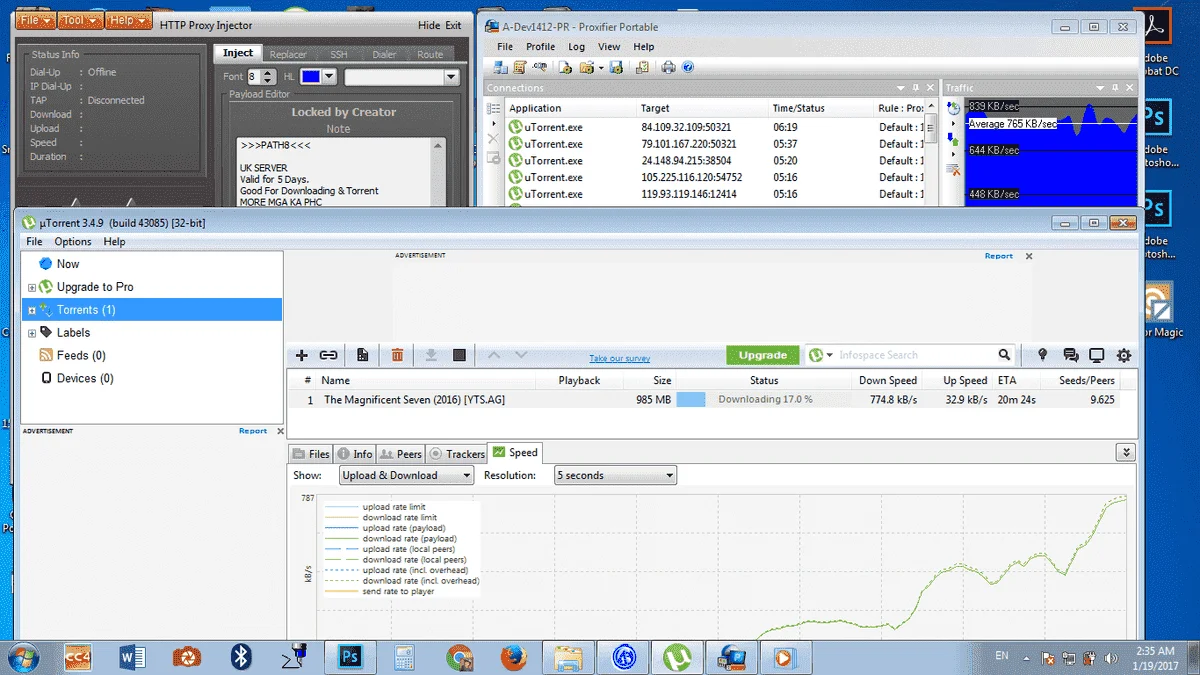Stop the torrent with square stop icon
The height and width of the screenshot is (675, 1200).
click(x=459, y=355)
